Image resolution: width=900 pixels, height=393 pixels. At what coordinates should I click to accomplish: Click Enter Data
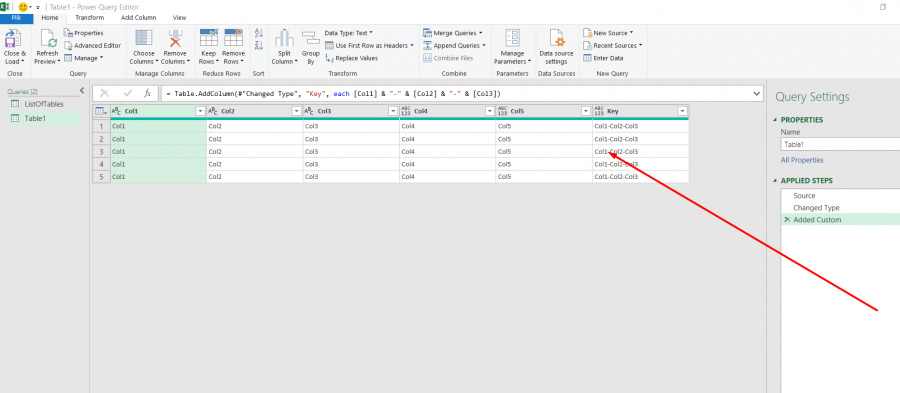603,58
